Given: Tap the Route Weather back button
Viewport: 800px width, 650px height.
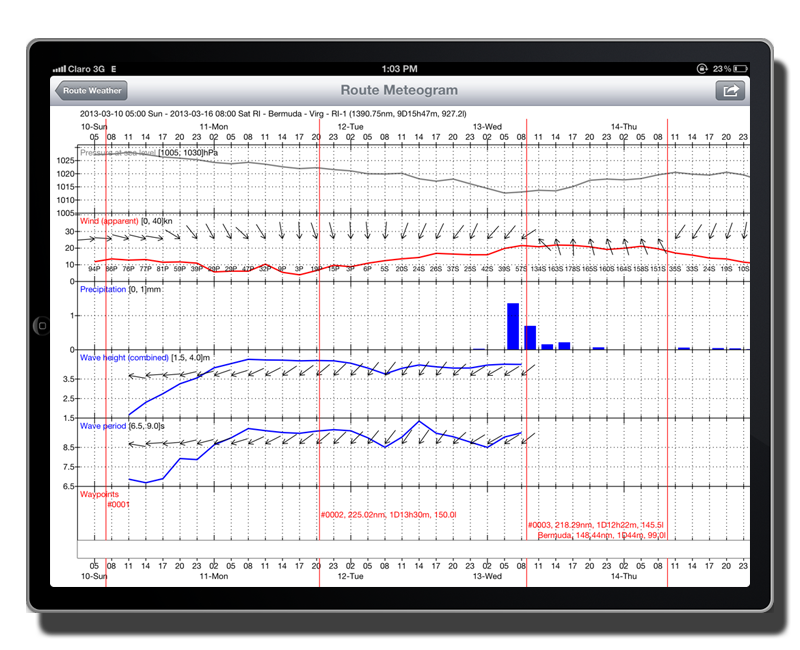Looking at the screenshot, I should pos(92,91).
